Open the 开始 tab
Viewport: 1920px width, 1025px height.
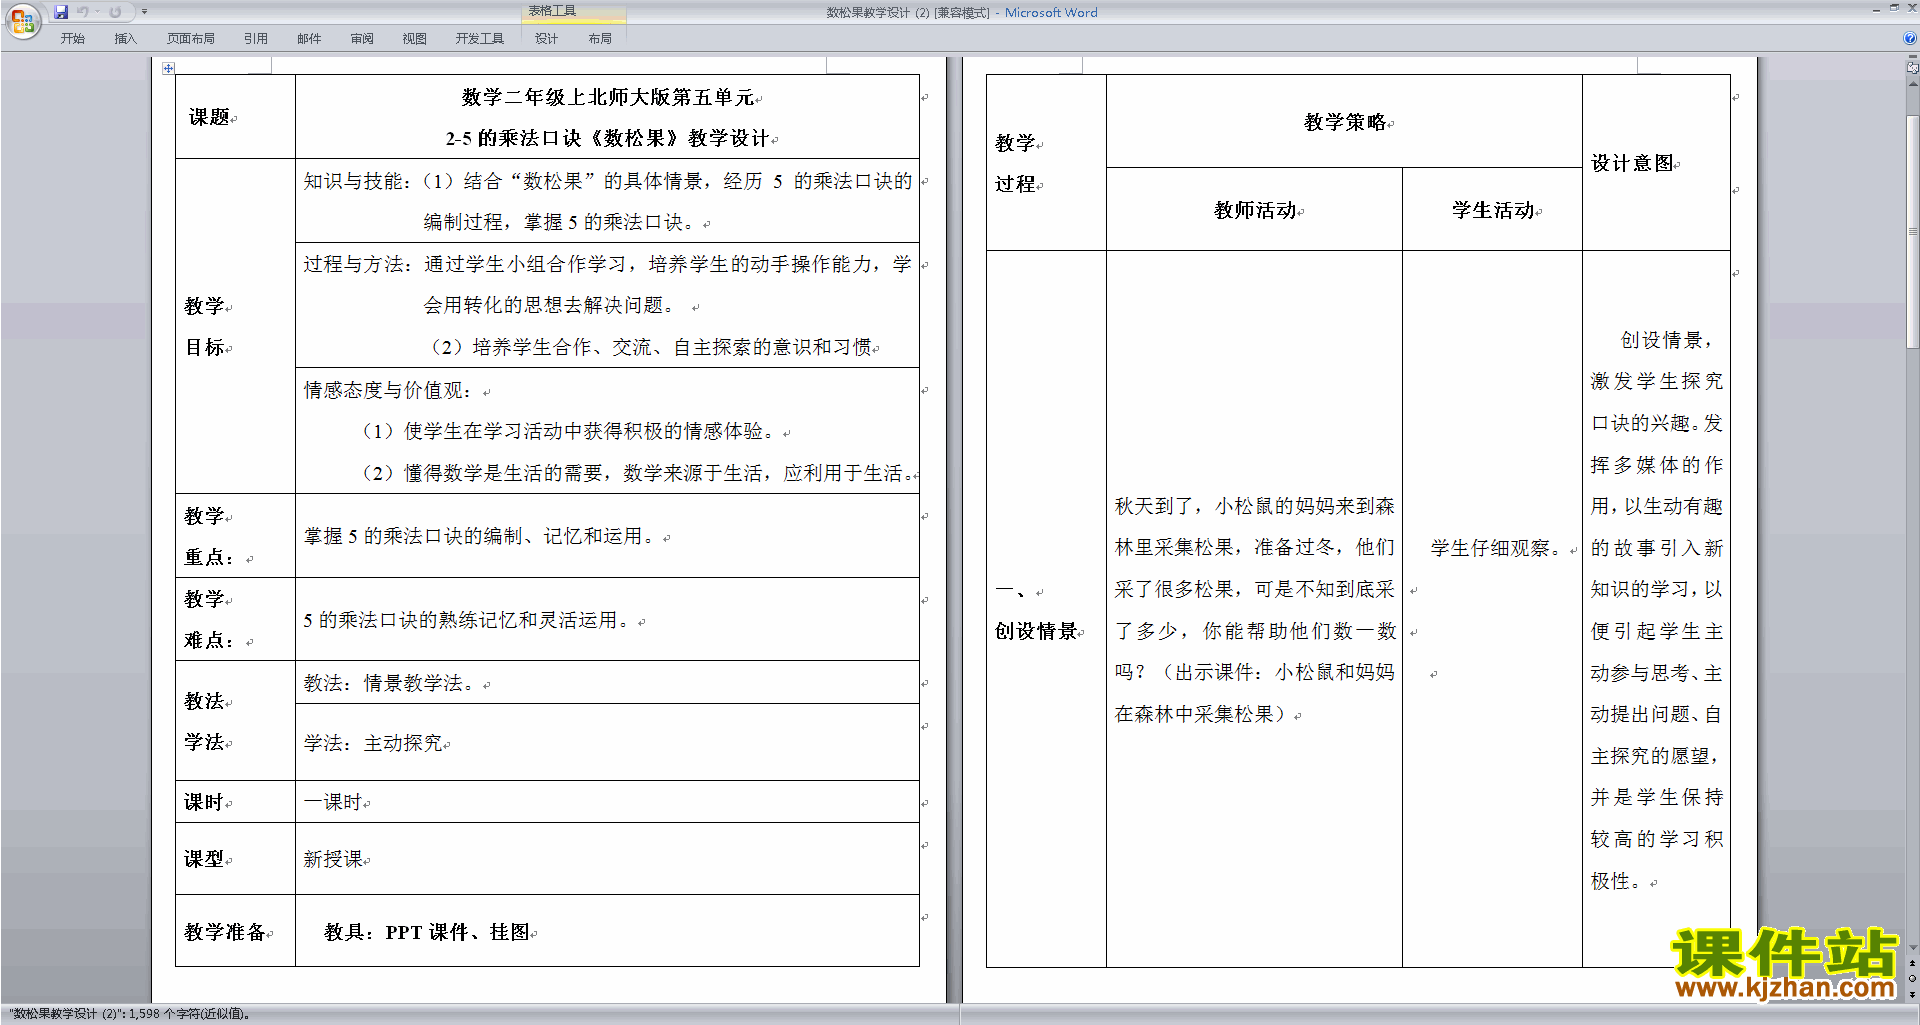[x=72, y=39]
